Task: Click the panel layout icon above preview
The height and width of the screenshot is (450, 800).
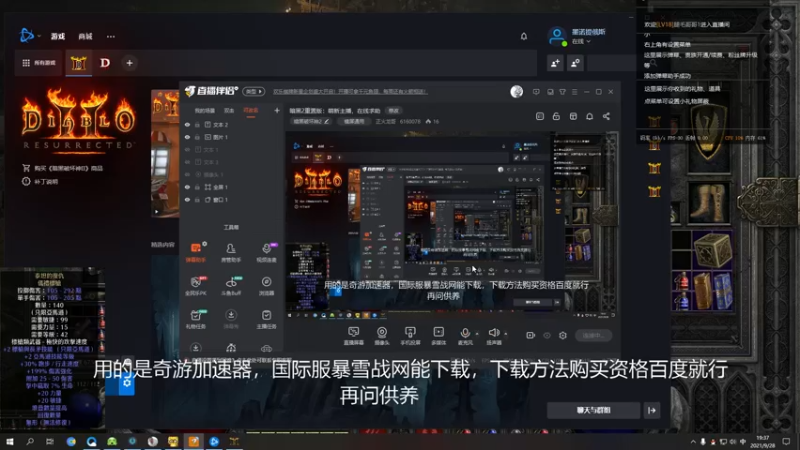Action: point(540,116)
